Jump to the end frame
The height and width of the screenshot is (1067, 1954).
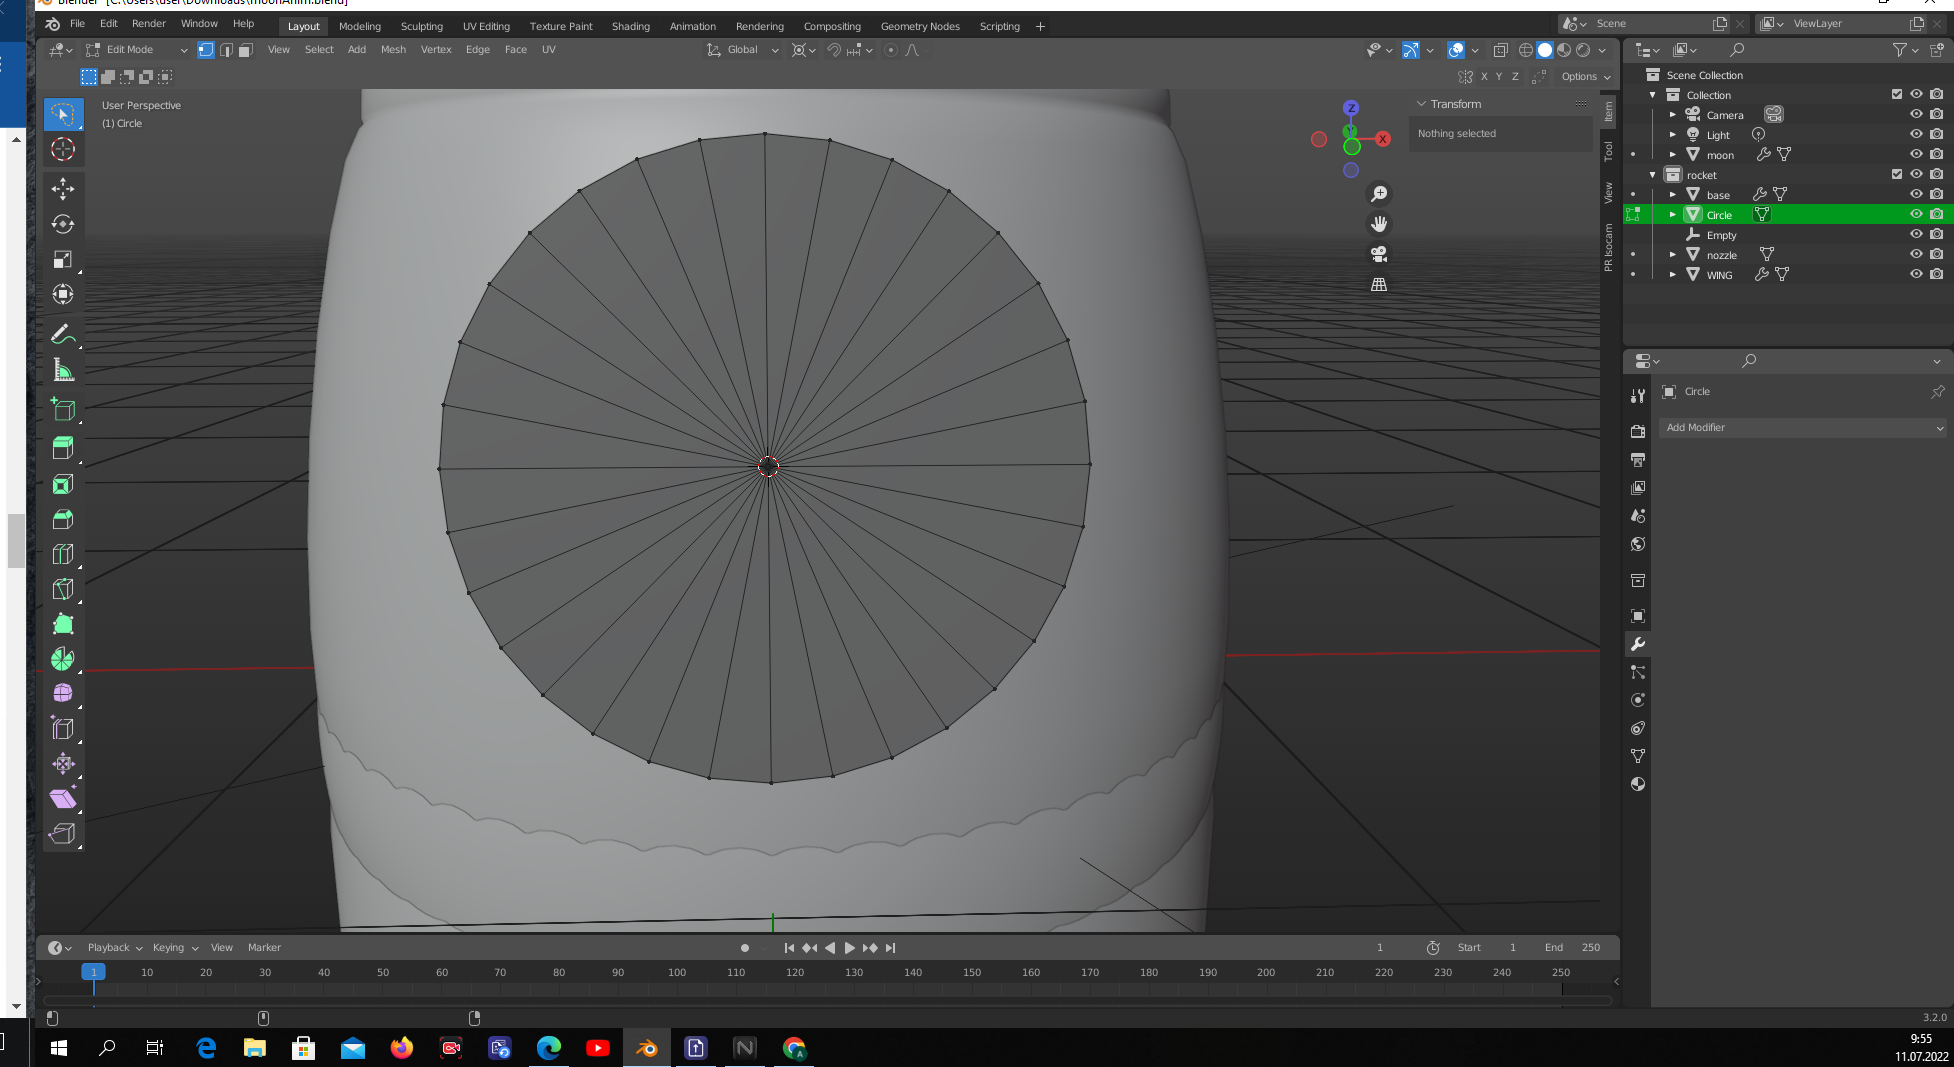tap(890, 948)
